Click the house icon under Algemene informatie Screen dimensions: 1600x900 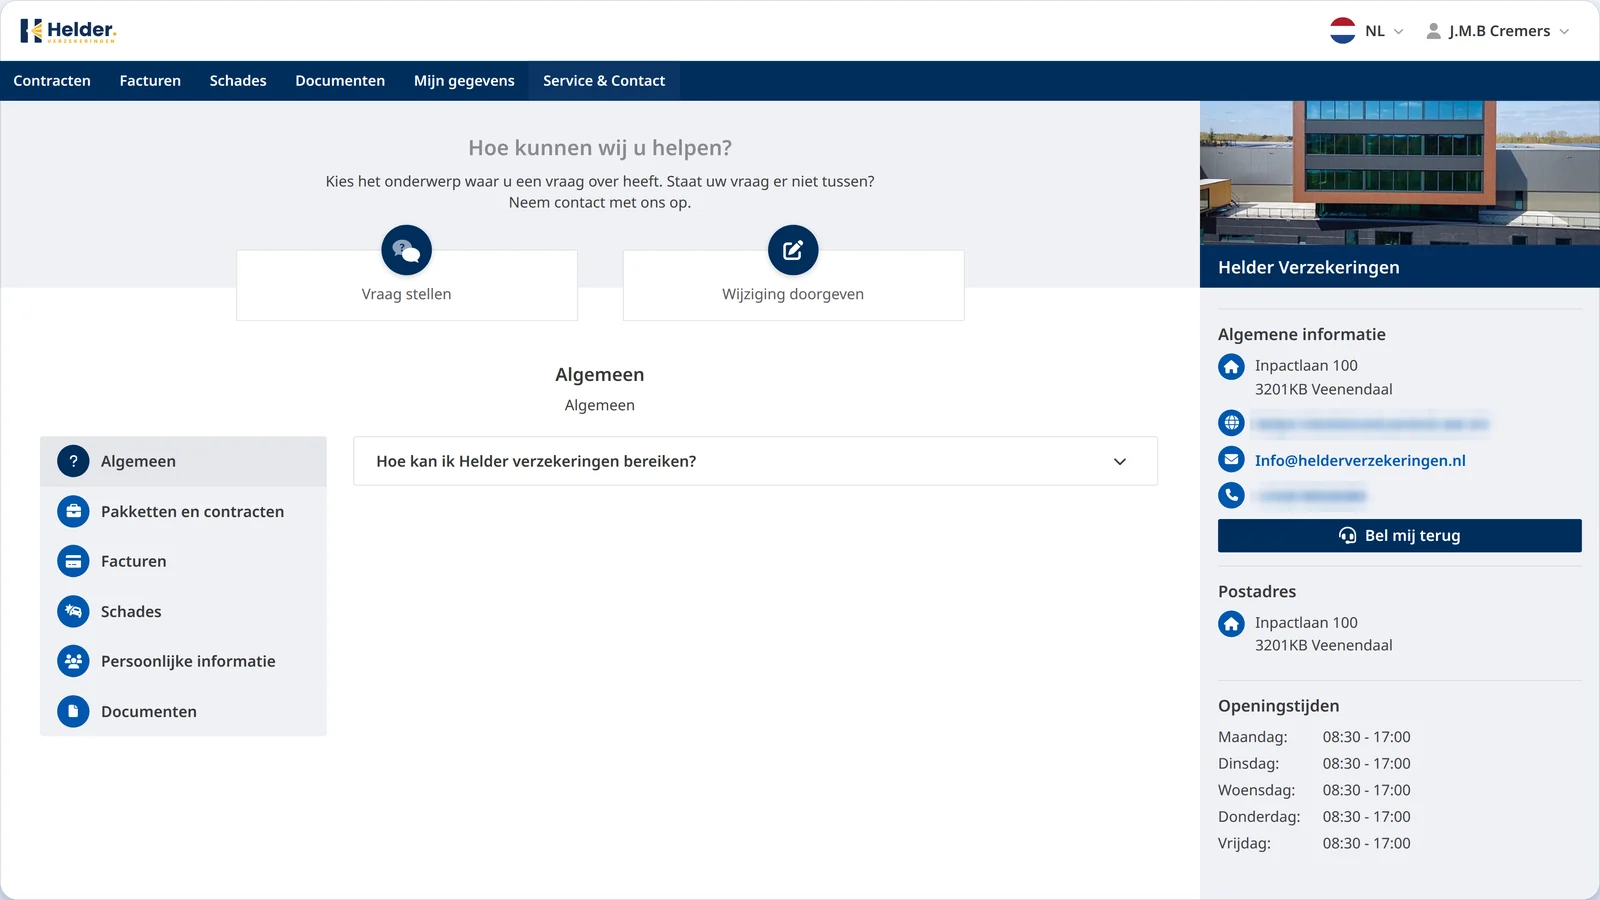point(1231,367)
